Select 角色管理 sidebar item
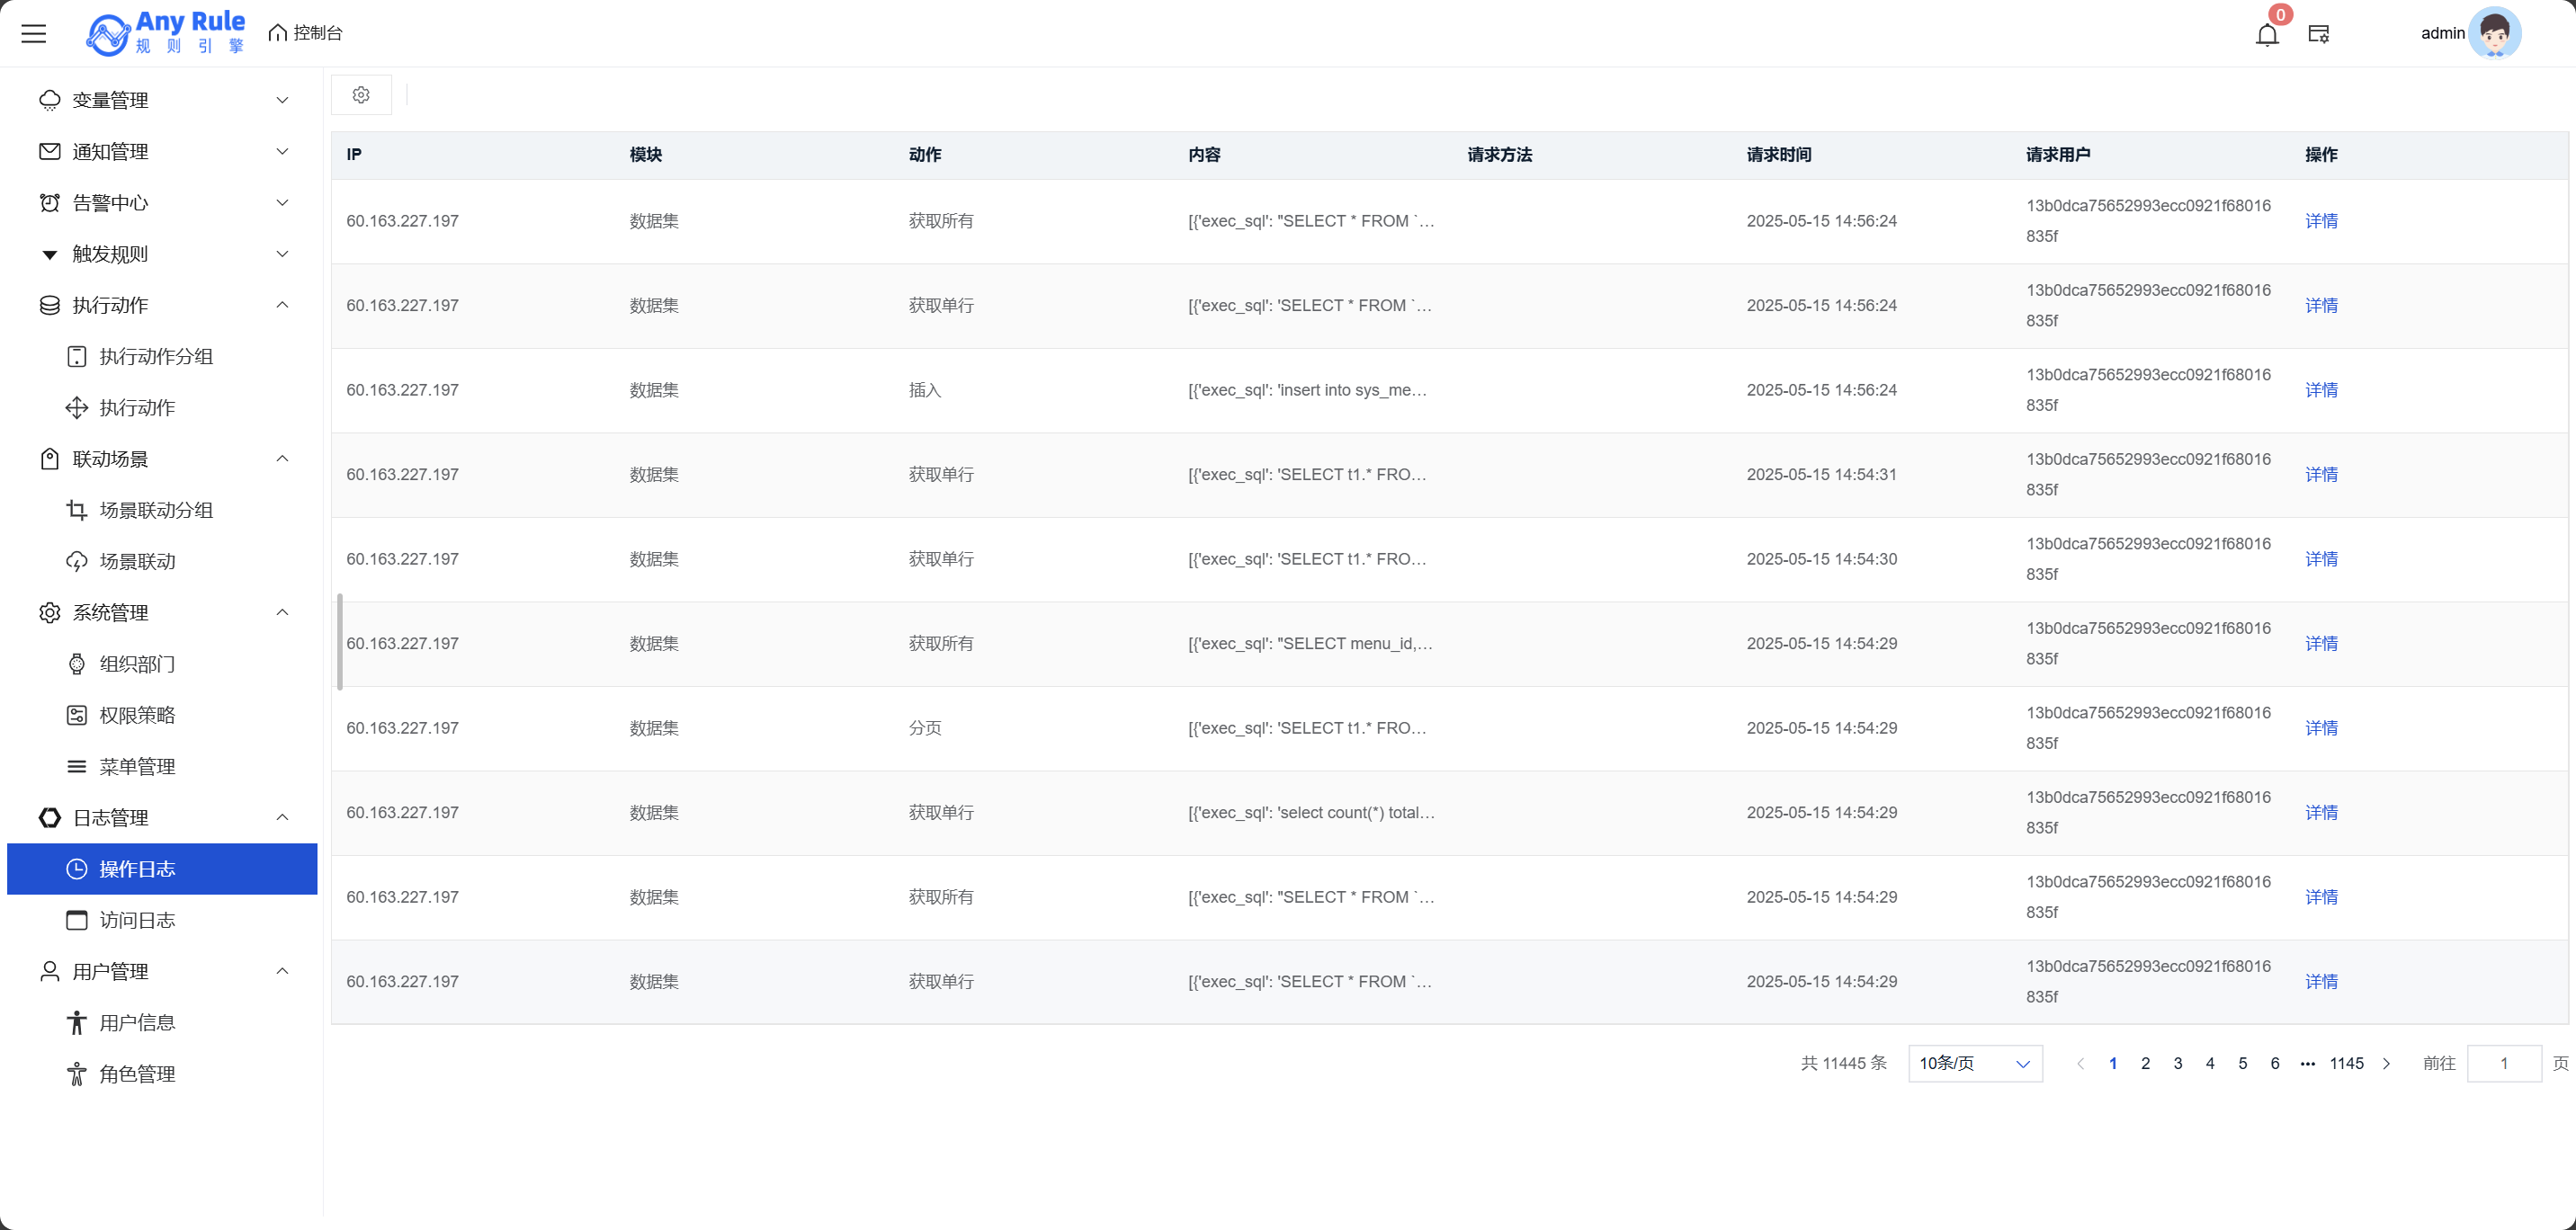This screenshot has height=1230, width=2576. (x=137, y=1074)
